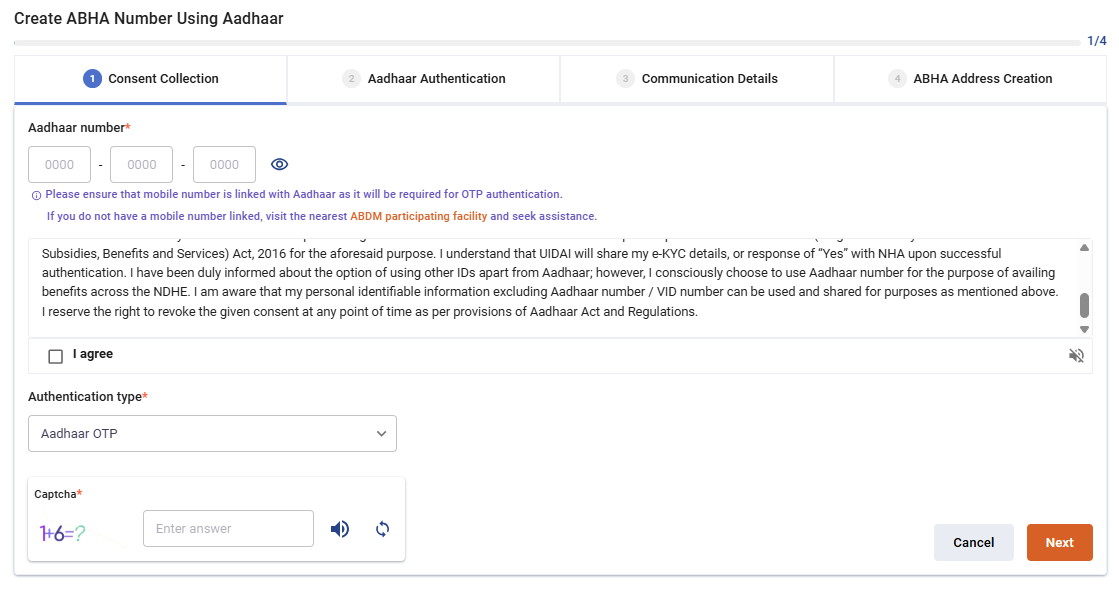Viewport: 1119px width, 593px height.
Task: Toggle Aadhaar number masking with eye icon
Action: pos(280,164)
